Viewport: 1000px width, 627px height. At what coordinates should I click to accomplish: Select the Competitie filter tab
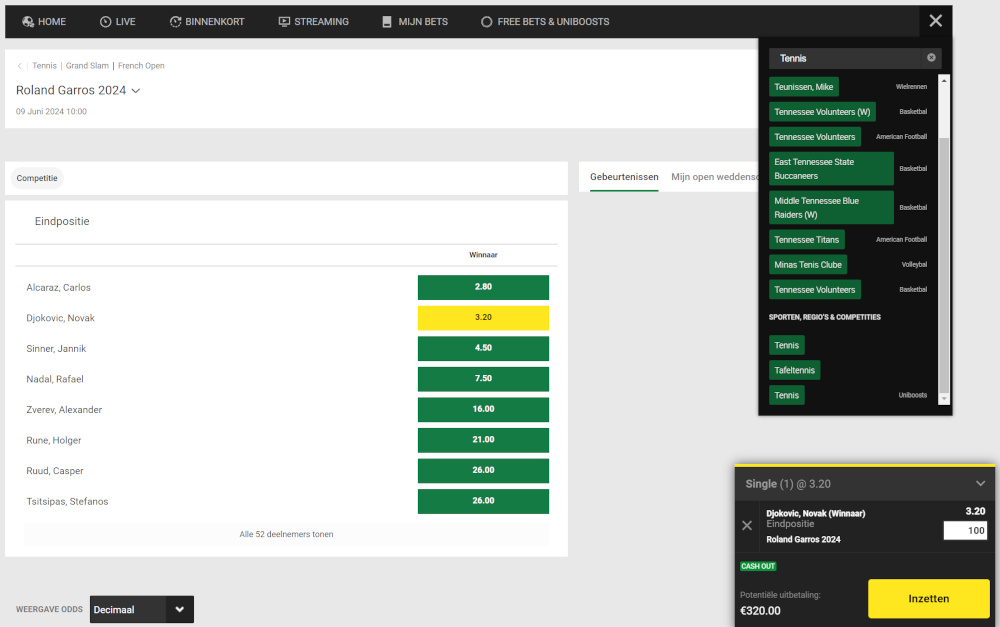click(x=37, y=178)
